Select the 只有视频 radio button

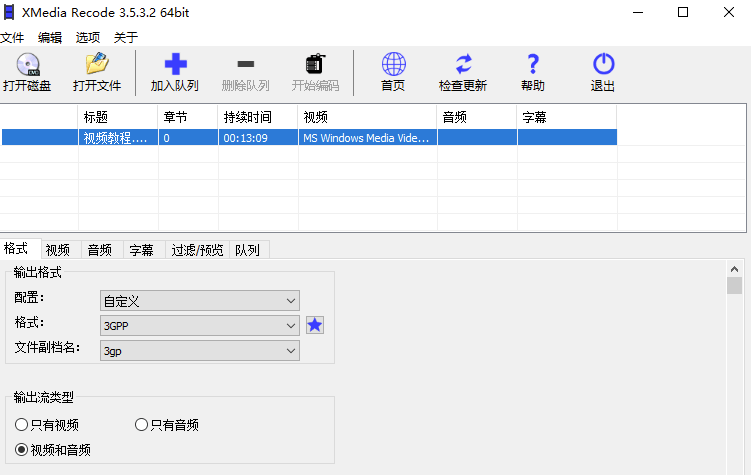[21, 424]
